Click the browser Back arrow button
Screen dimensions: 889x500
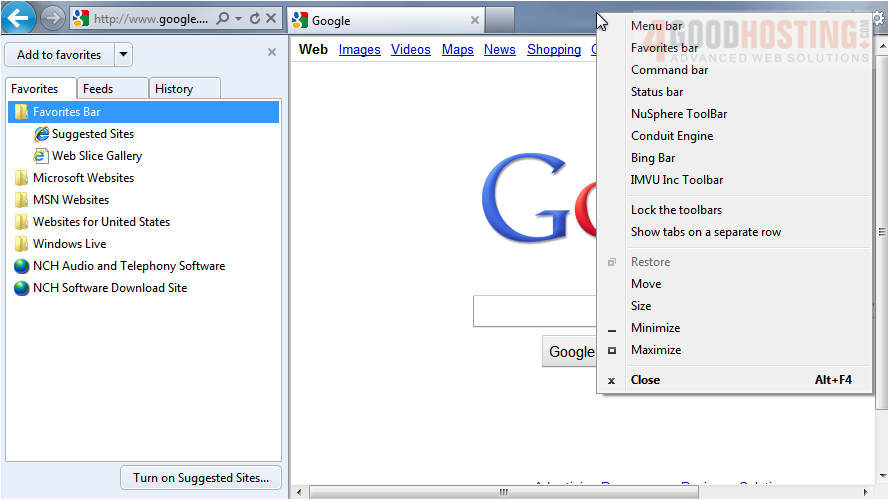pyautogui.click(x=19, y=18)
